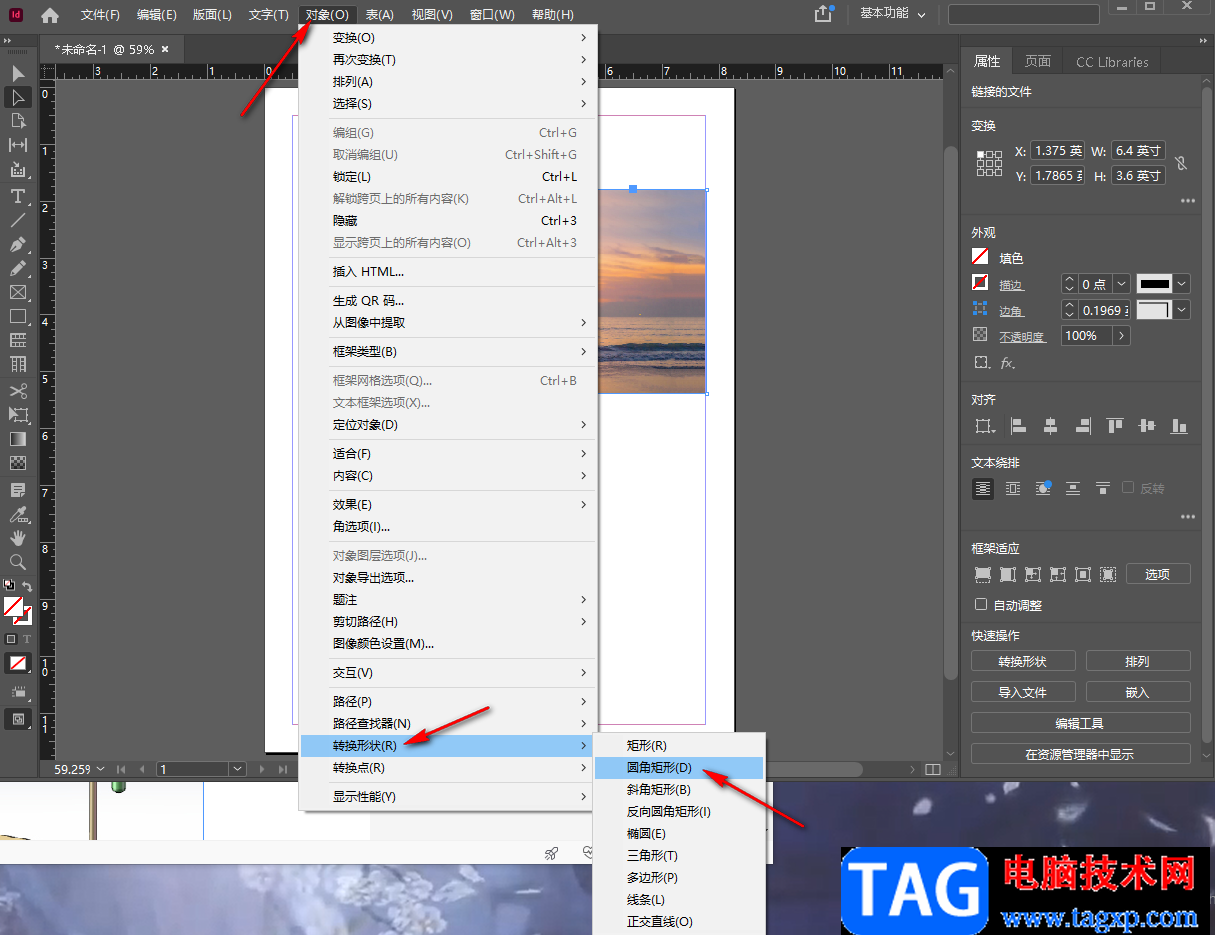Click the 导入文件 button
This screenshot has width=1215, height=935.
click(1023, 692)
